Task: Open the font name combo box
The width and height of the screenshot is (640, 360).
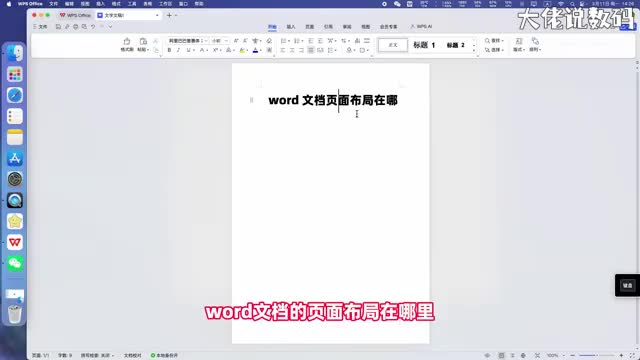Action: 187,41
